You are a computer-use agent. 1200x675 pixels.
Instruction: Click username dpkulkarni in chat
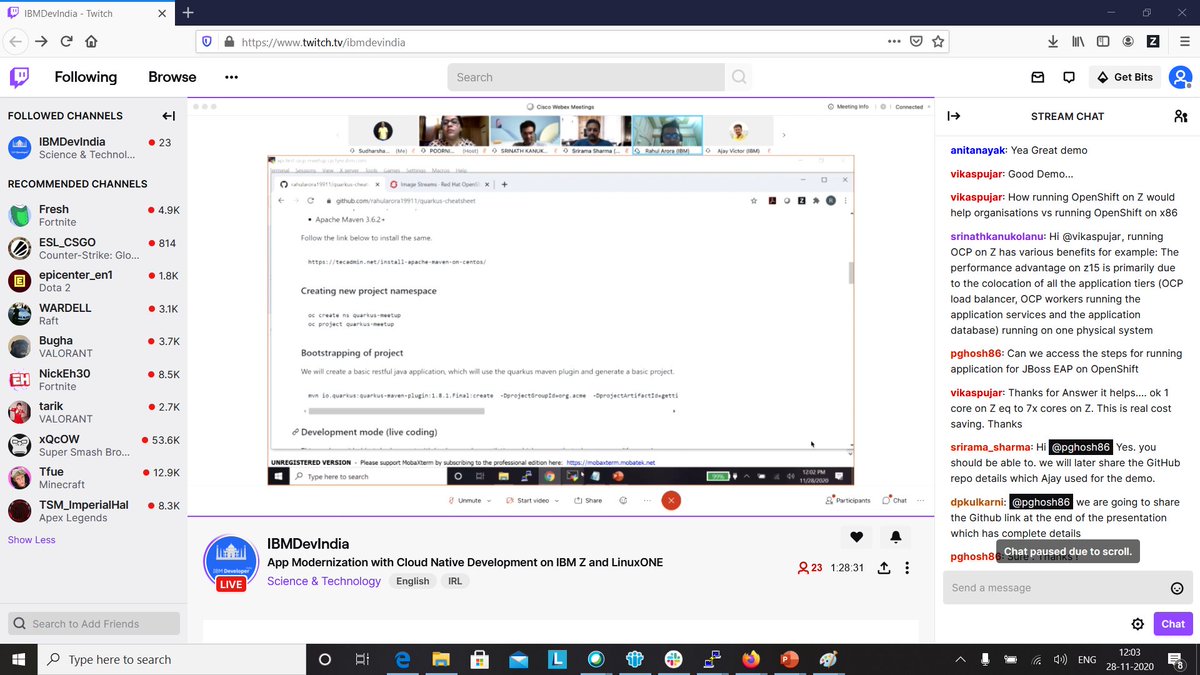976,502
